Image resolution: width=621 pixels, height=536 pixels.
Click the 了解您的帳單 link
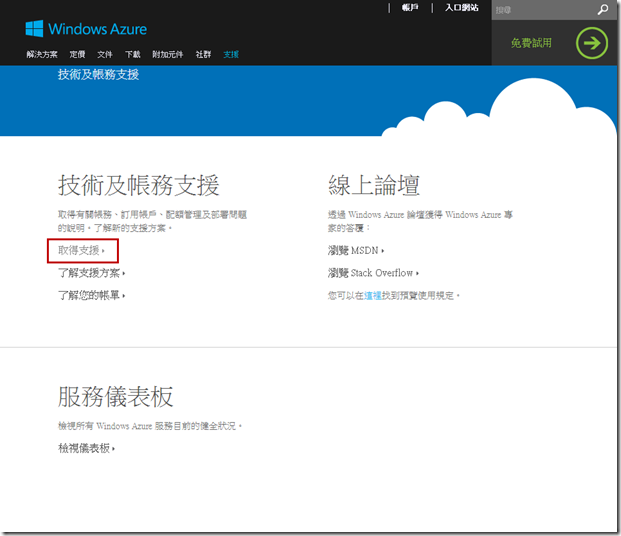[91, 296]
